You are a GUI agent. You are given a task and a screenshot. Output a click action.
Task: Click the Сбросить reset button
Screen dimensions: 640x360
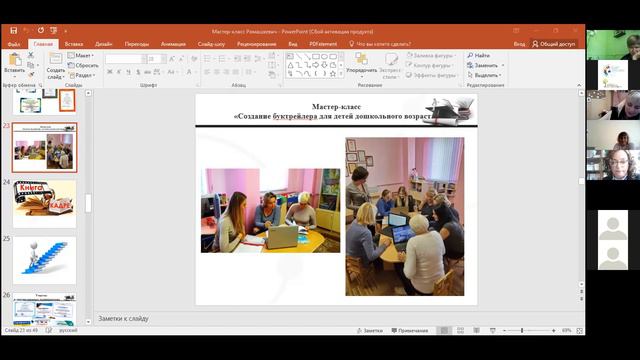83,65
